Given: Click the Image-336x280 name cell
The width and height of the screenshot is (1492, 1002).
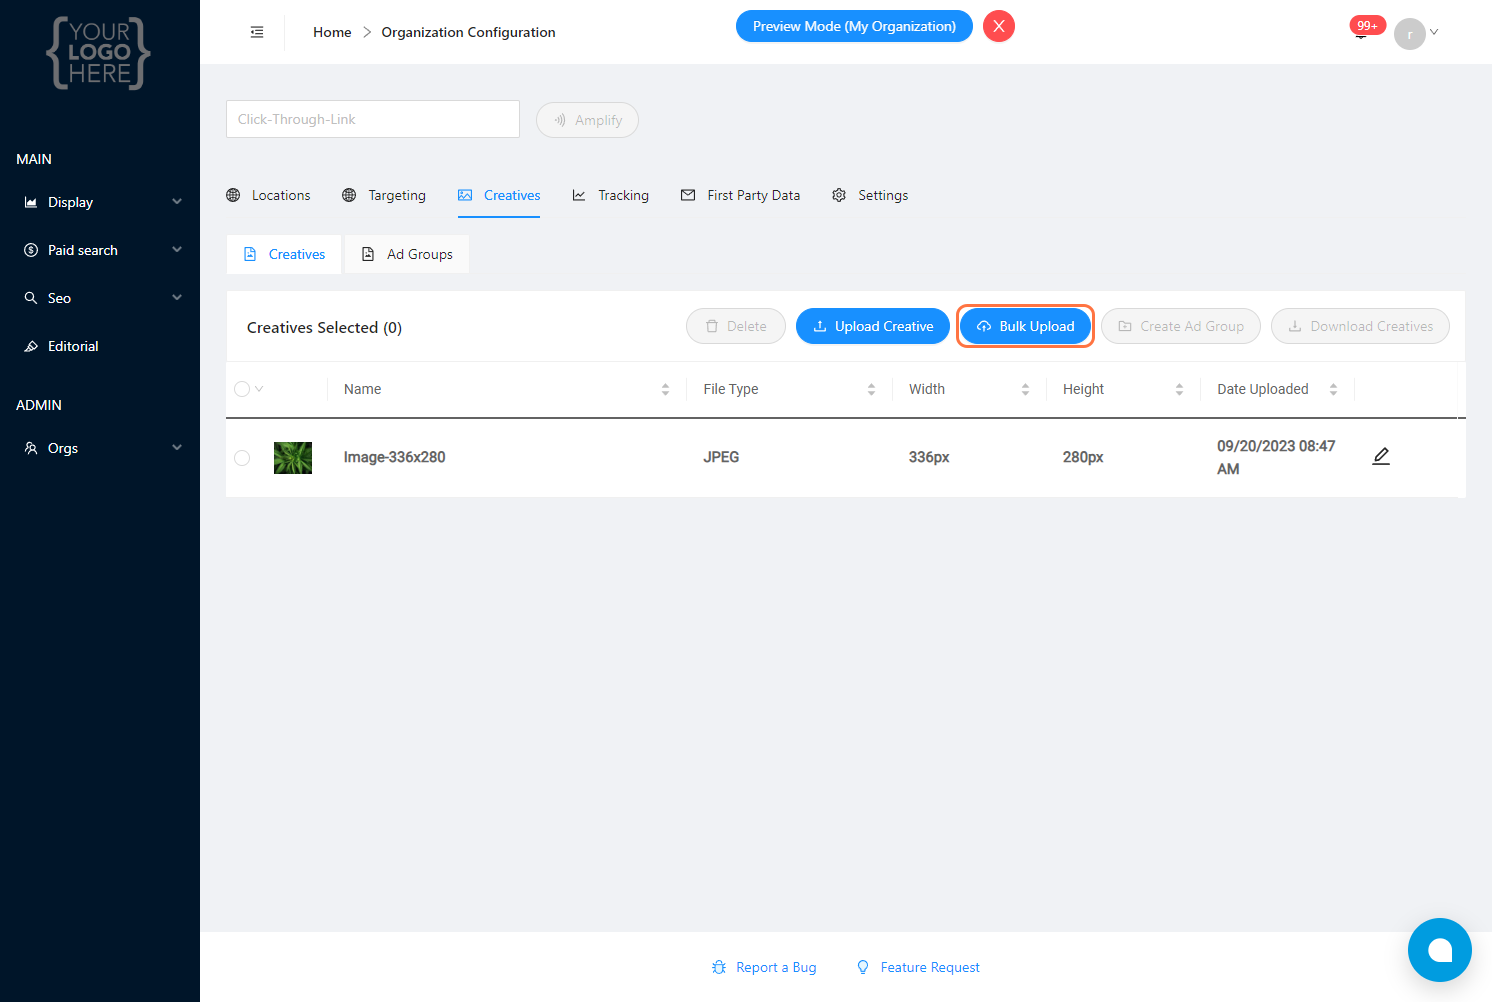Looking at the screenshot, I should coord(395,457).
